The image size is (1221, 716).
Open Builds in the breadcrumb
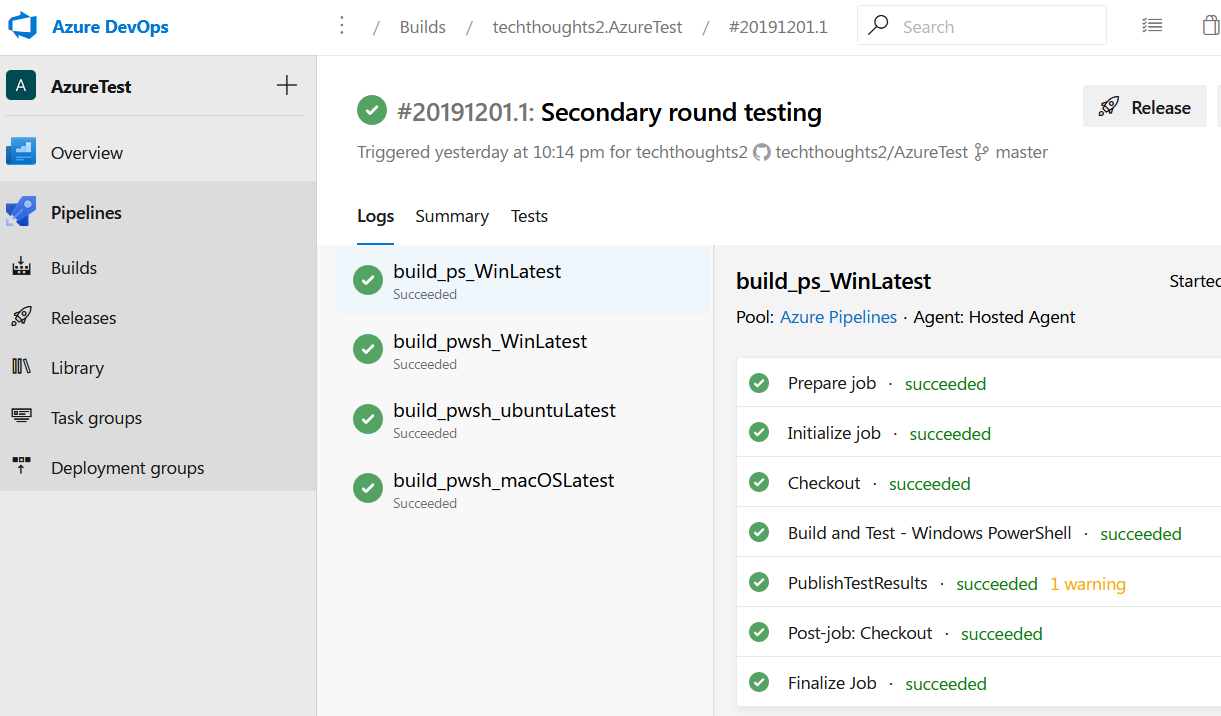[x=422, y=27]
